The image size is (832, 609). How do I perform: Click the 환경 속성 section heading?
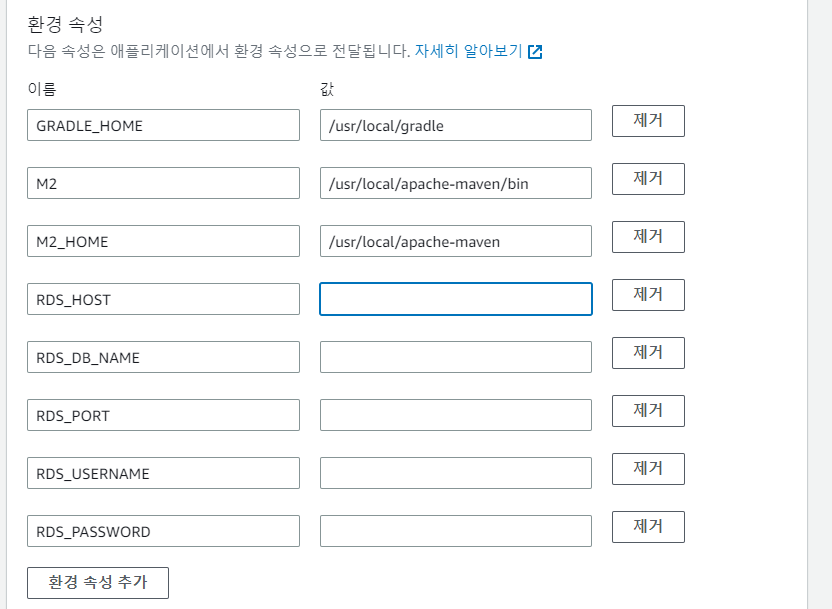65,24
